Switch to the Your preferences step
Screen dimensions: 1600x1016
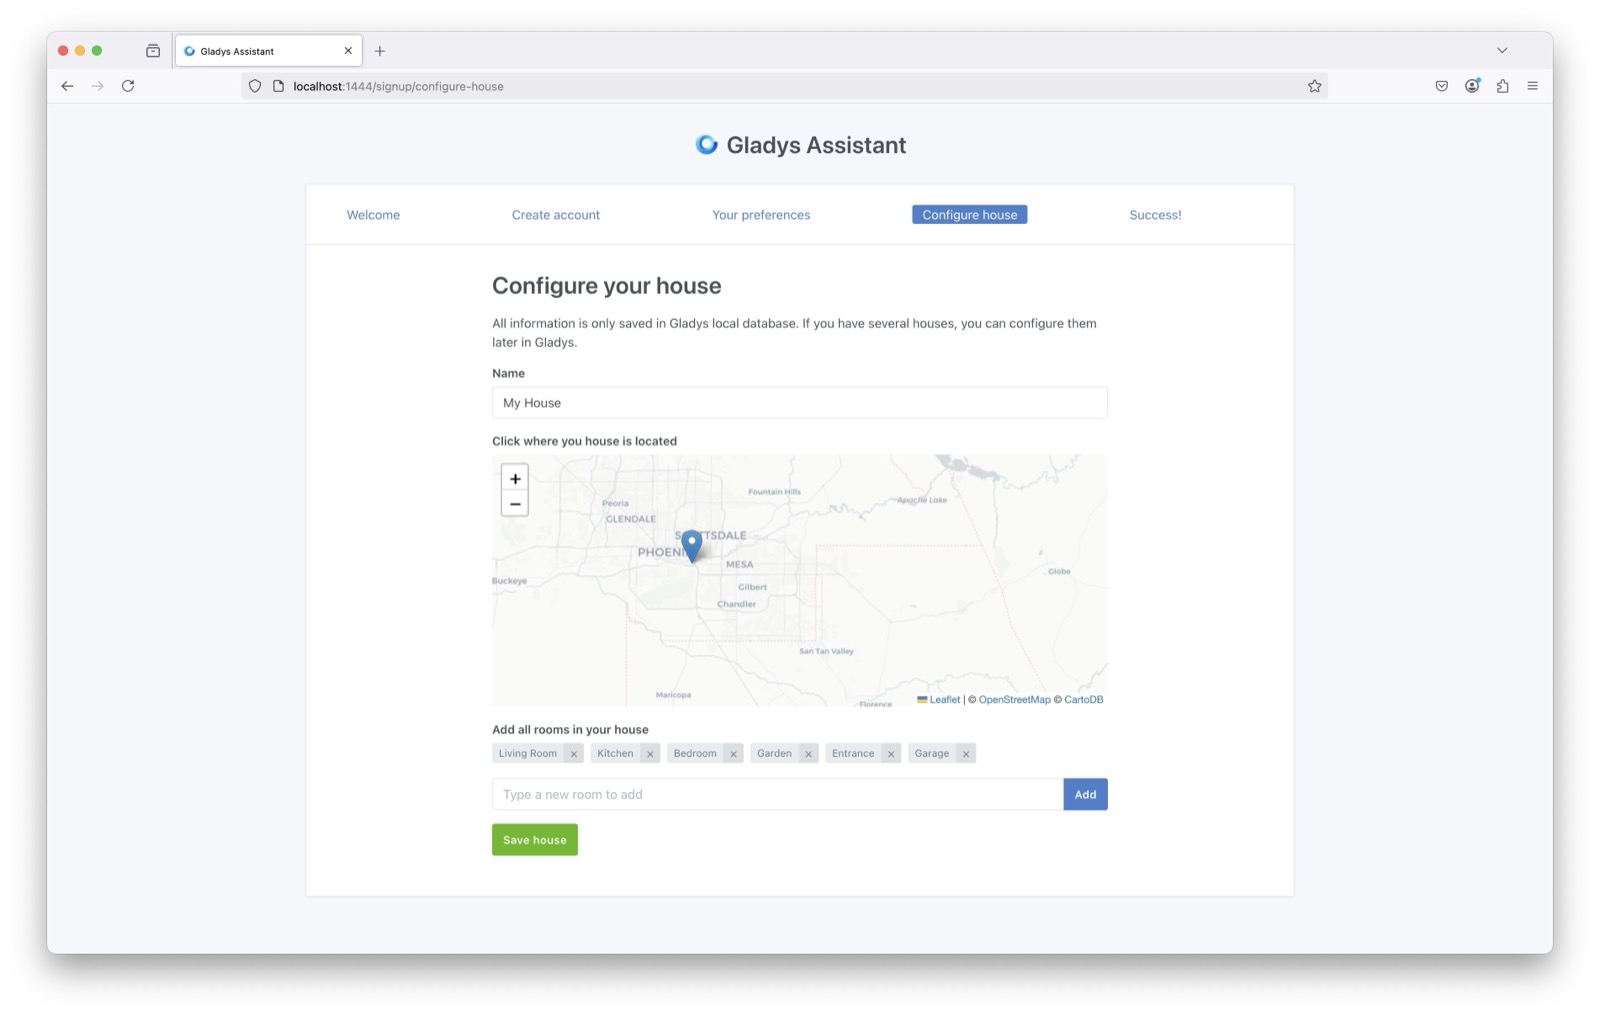(760, 214)
